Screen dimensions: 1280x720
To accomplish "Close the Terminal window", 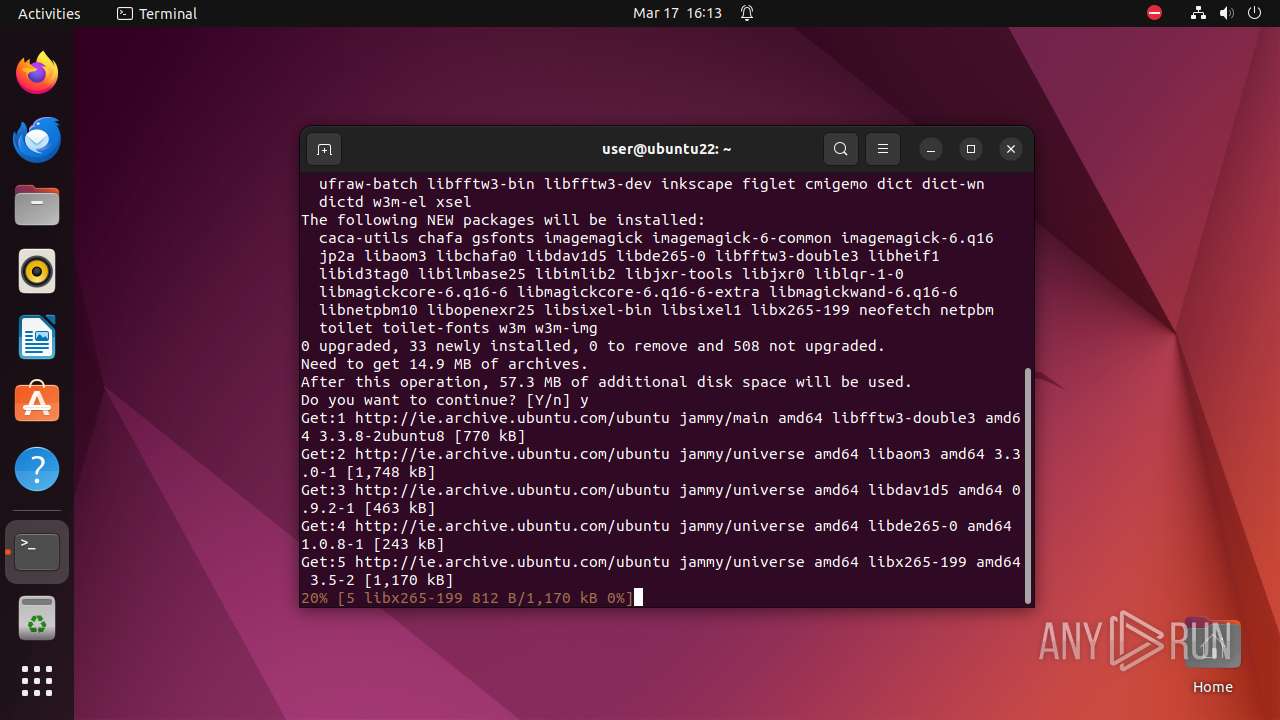I will 1011,149.
